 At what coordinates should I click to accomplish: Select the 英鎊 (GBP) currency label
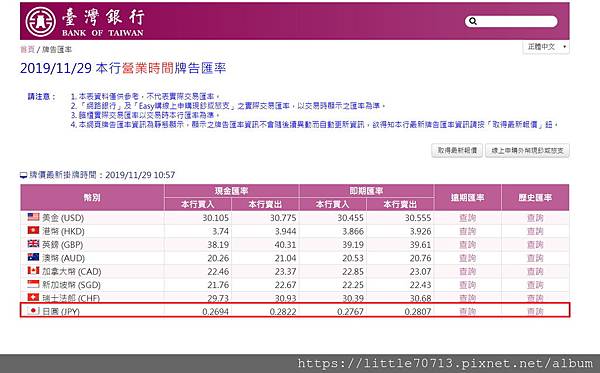pyautogui.click(x=62, y=244)
